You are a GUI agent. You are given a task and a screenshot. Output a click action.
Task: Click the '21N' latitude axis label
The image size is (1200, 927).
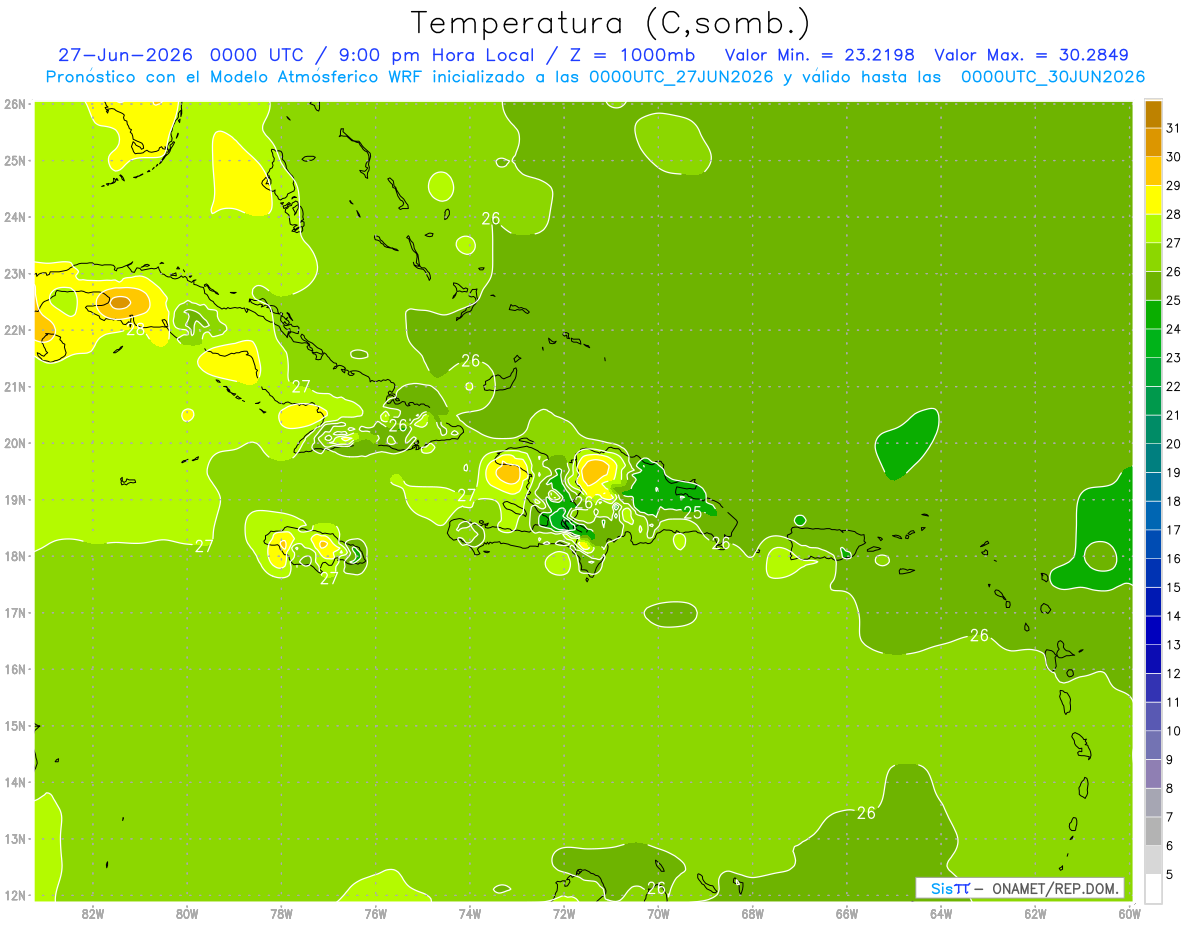pos(16,386)
